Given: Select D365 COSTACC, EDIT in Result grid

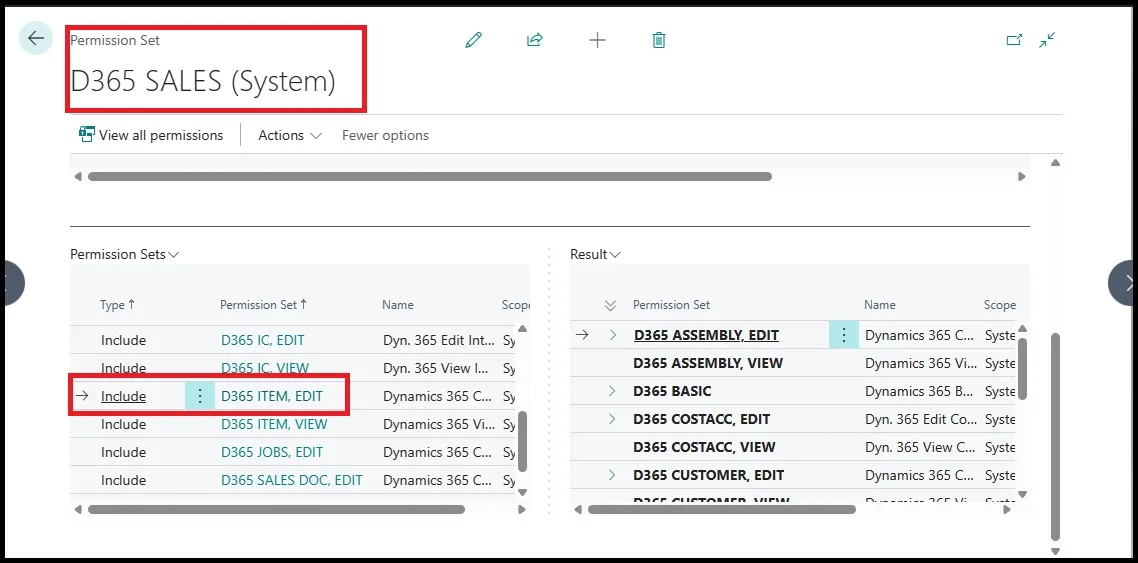Looking at the screenshot, I should (702, 419).
